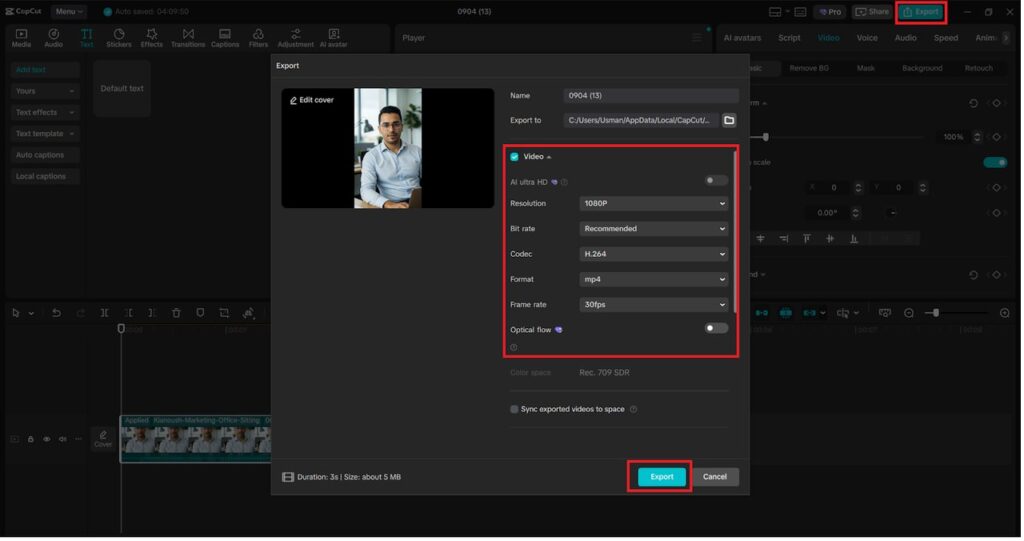Enable the AI ultra HD toggle
The height and width of the screenshot is (541, 1024).
click(716, 181)
